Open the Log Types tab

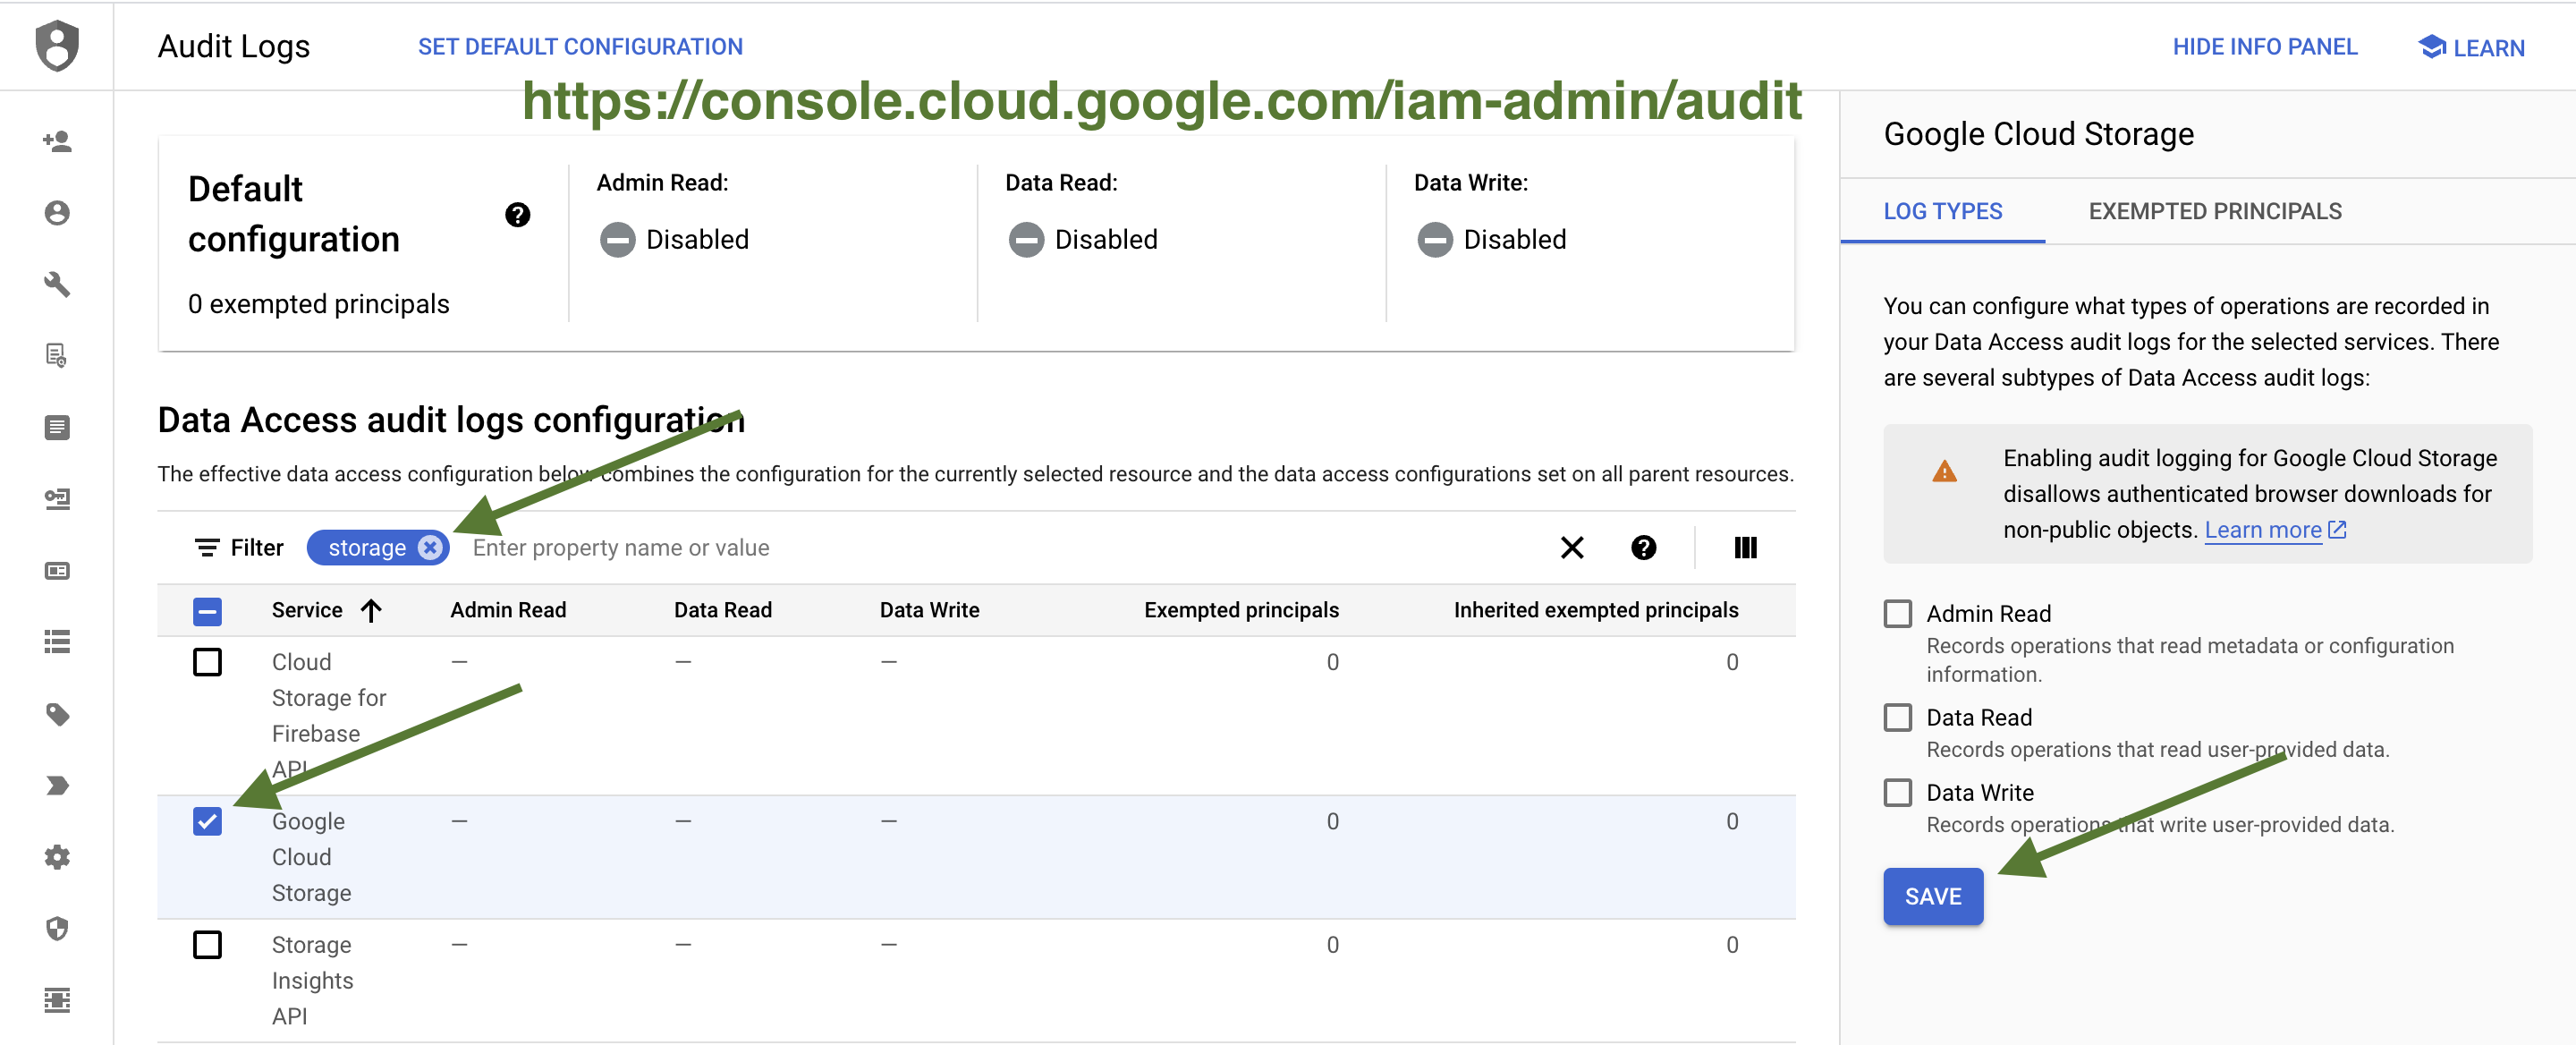[1942, 211]
